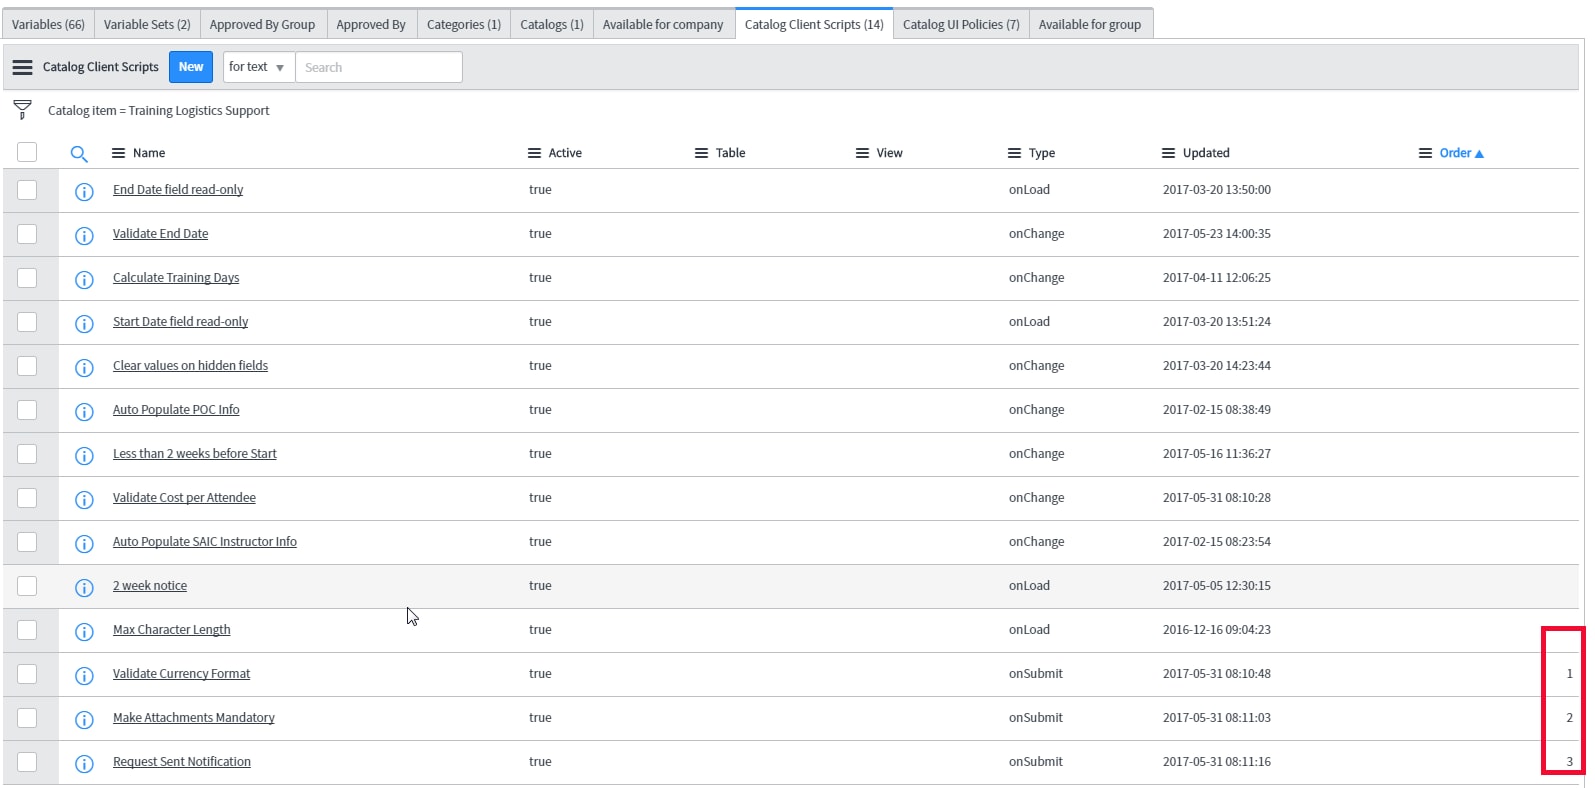Open Updated column options menu icon

[x=1168, y=153]
